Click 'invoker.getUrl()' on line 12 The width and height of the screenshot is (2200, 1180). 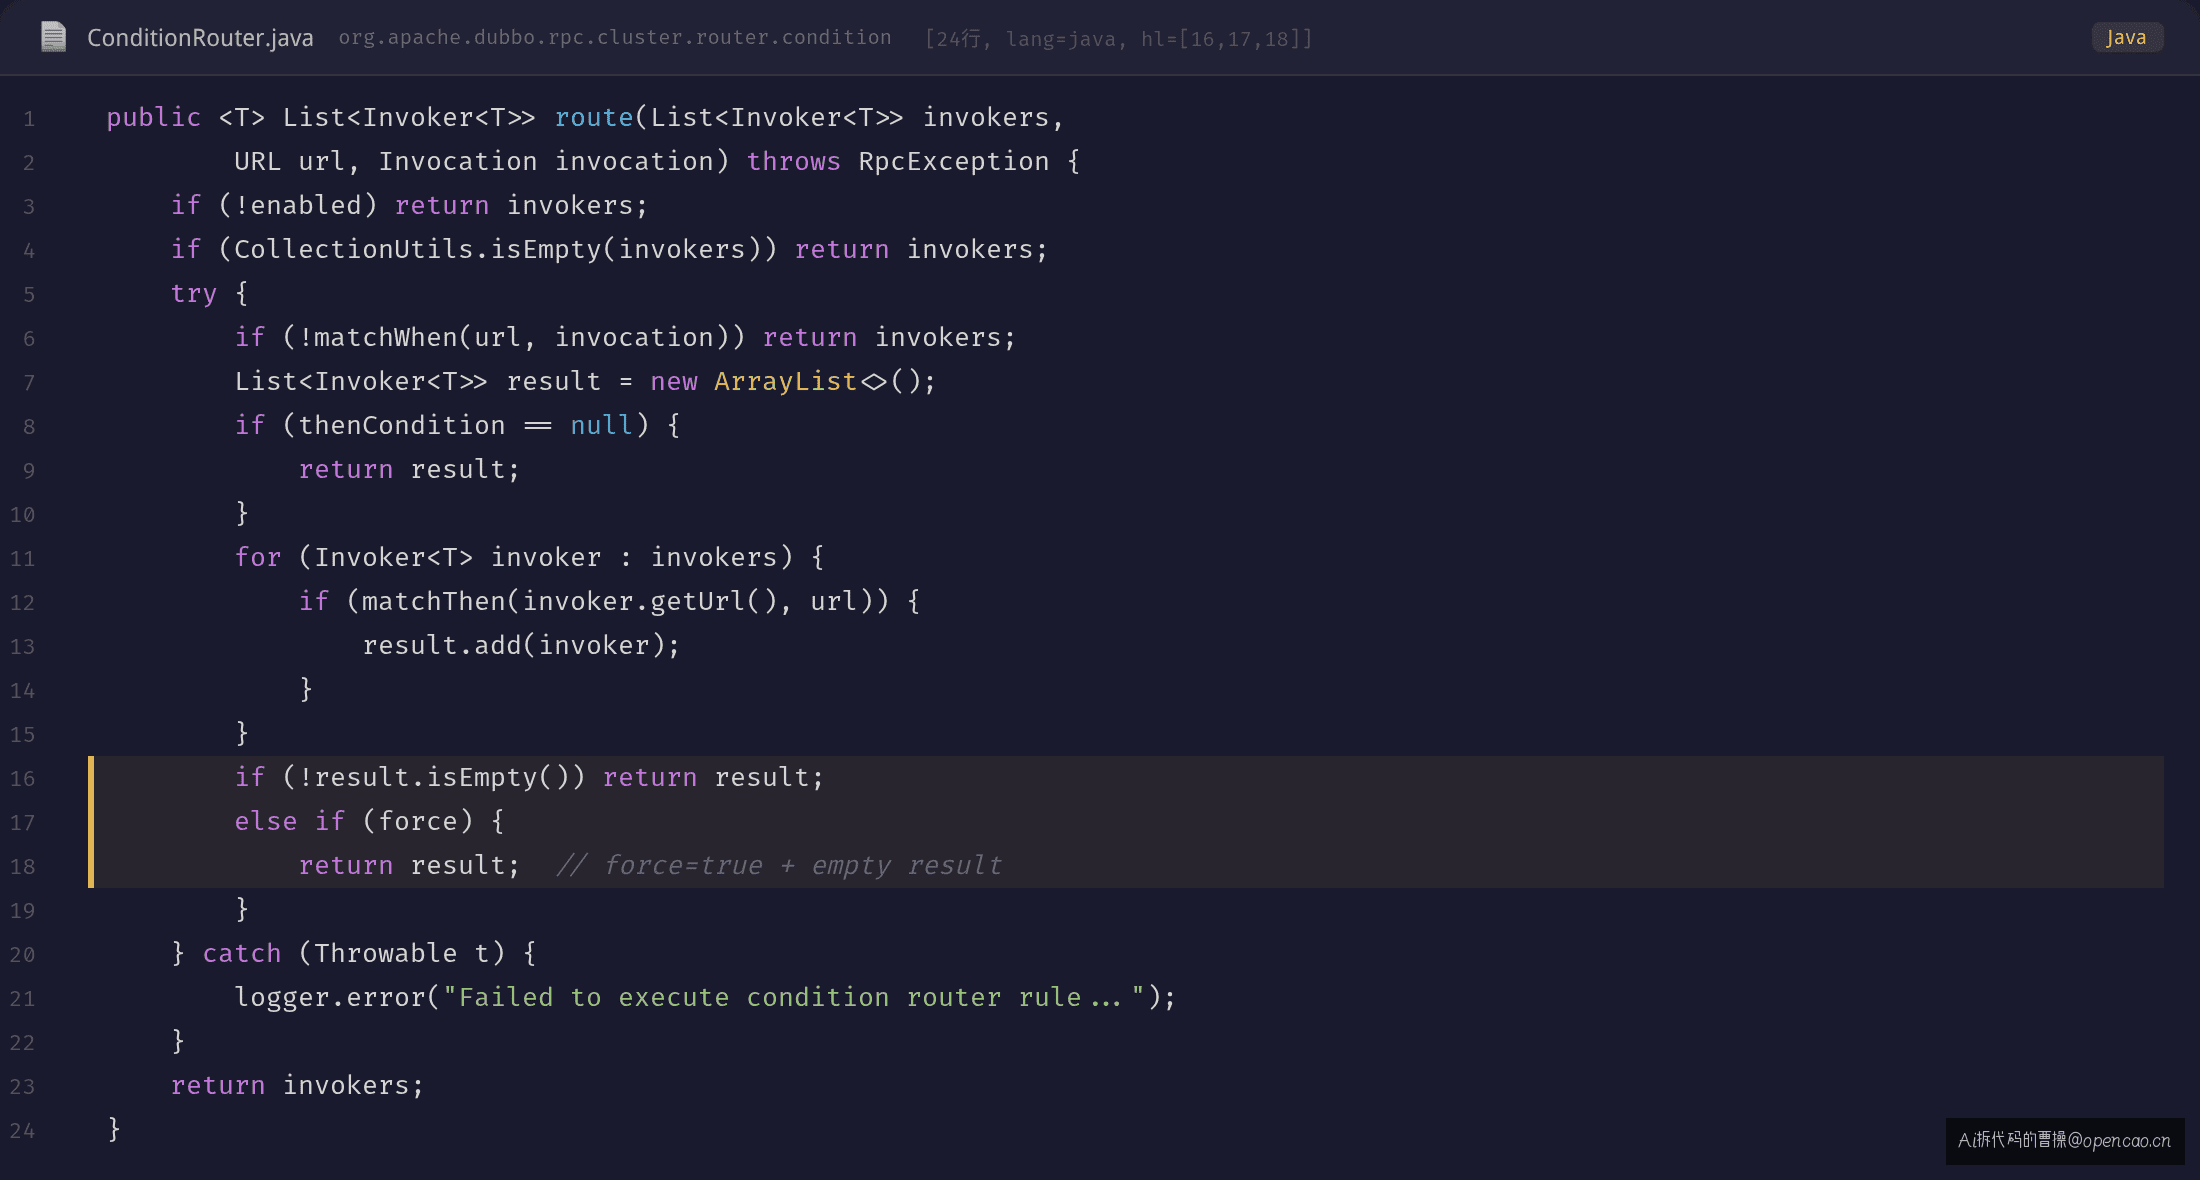point(650,601)
